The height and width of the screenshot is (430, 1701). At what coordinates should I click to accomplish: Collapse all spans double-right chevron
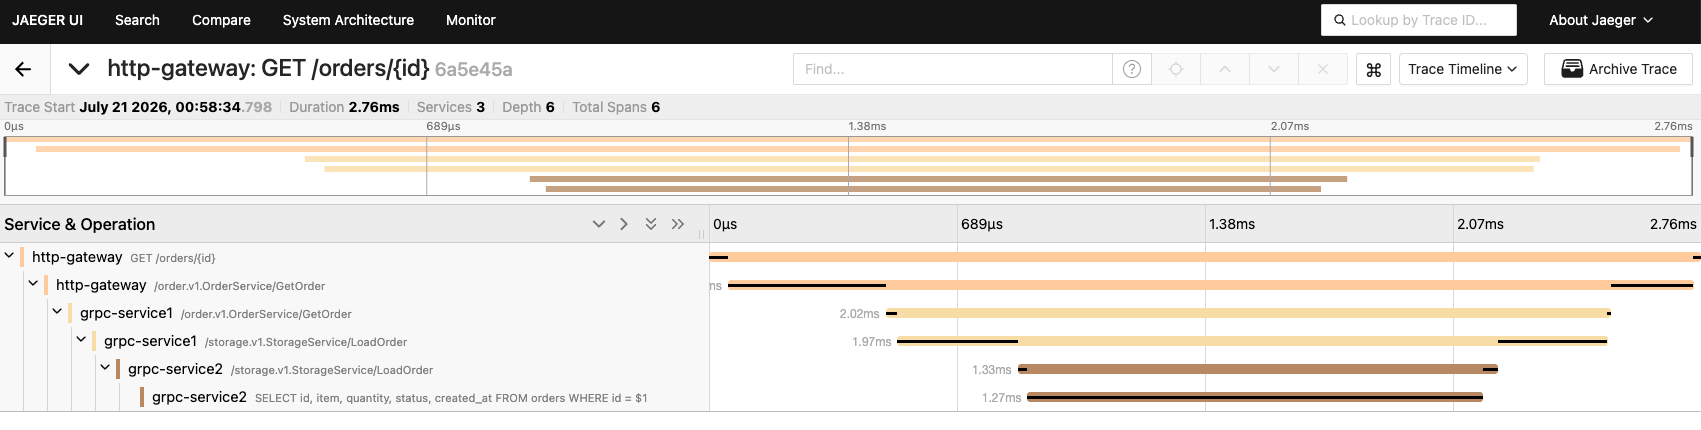click(677, 224)
